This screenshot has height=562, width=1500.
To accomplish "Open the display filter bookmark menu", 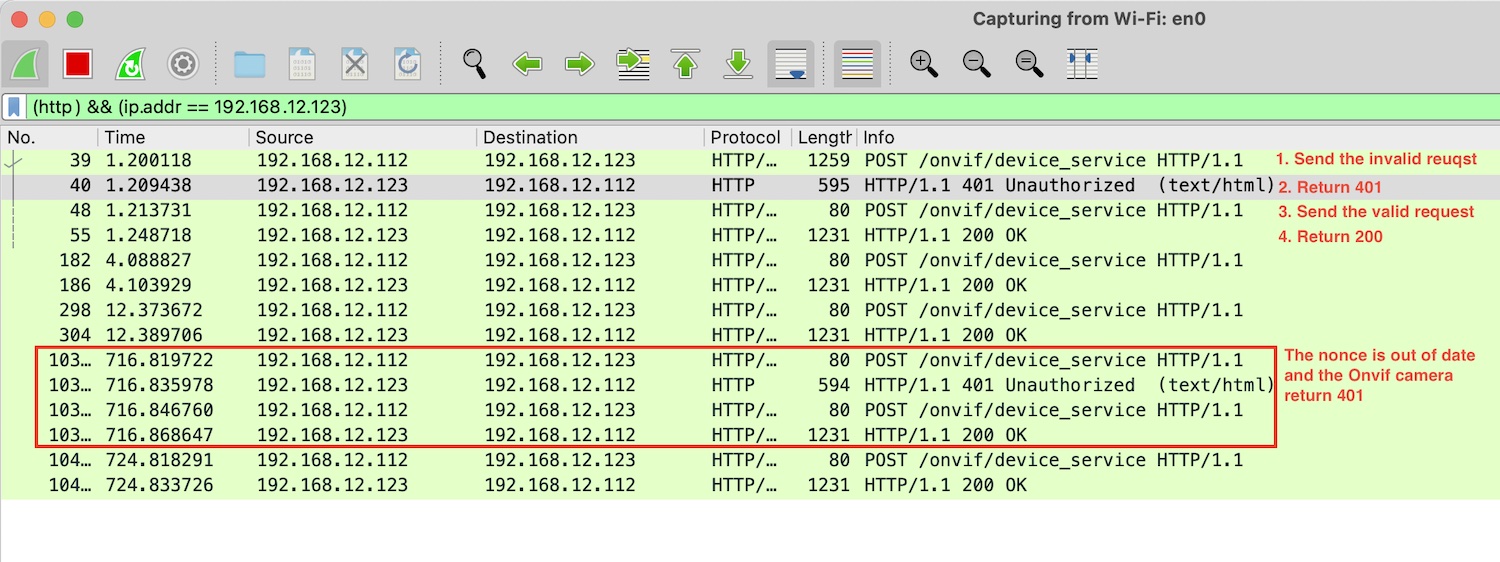I will click(x=14, y=107).
